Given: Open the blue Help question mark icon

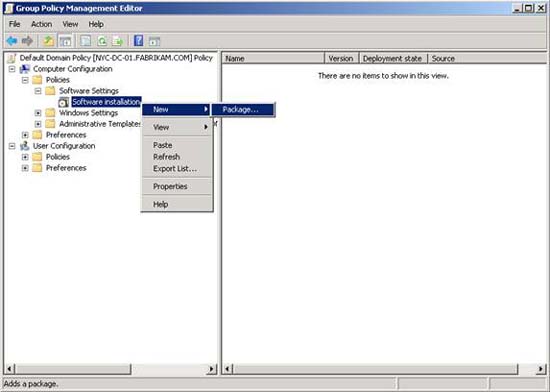Looking at the screenshot, I should point(139,41).
